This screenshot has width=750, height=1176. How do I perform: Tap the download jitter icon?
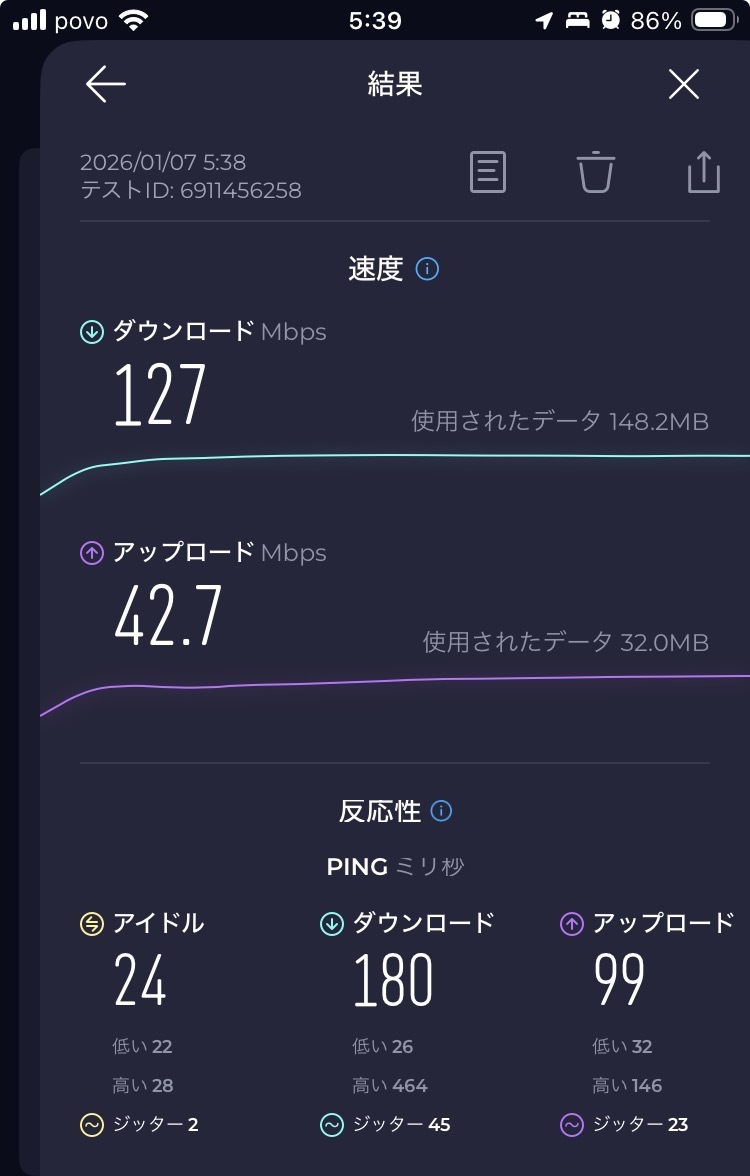click(x=332, y=1125)
